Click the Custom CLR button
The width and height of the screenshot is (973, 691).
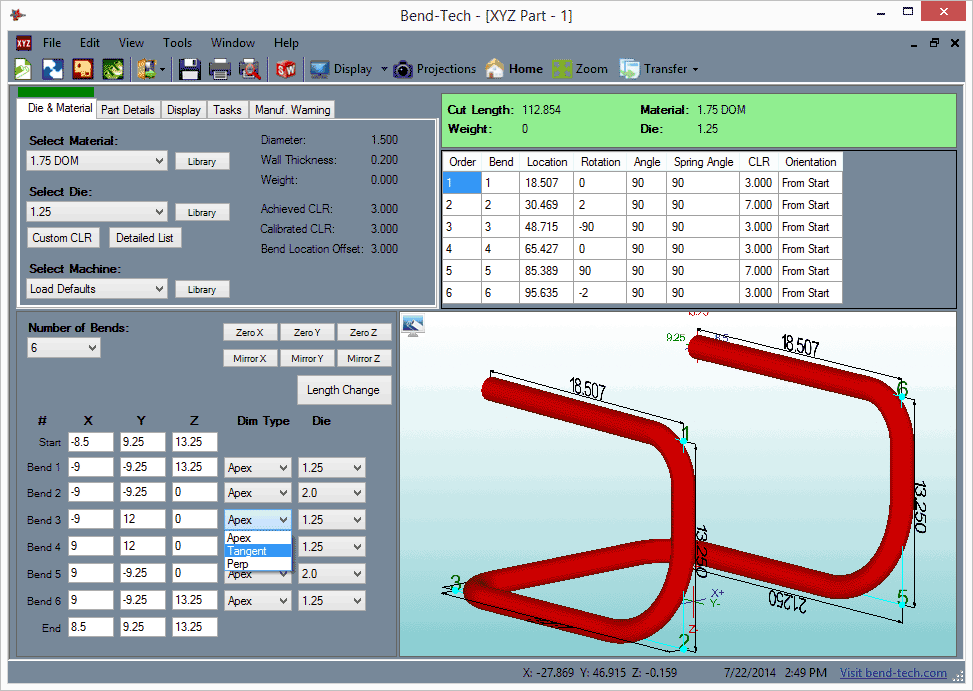[63, 237]
